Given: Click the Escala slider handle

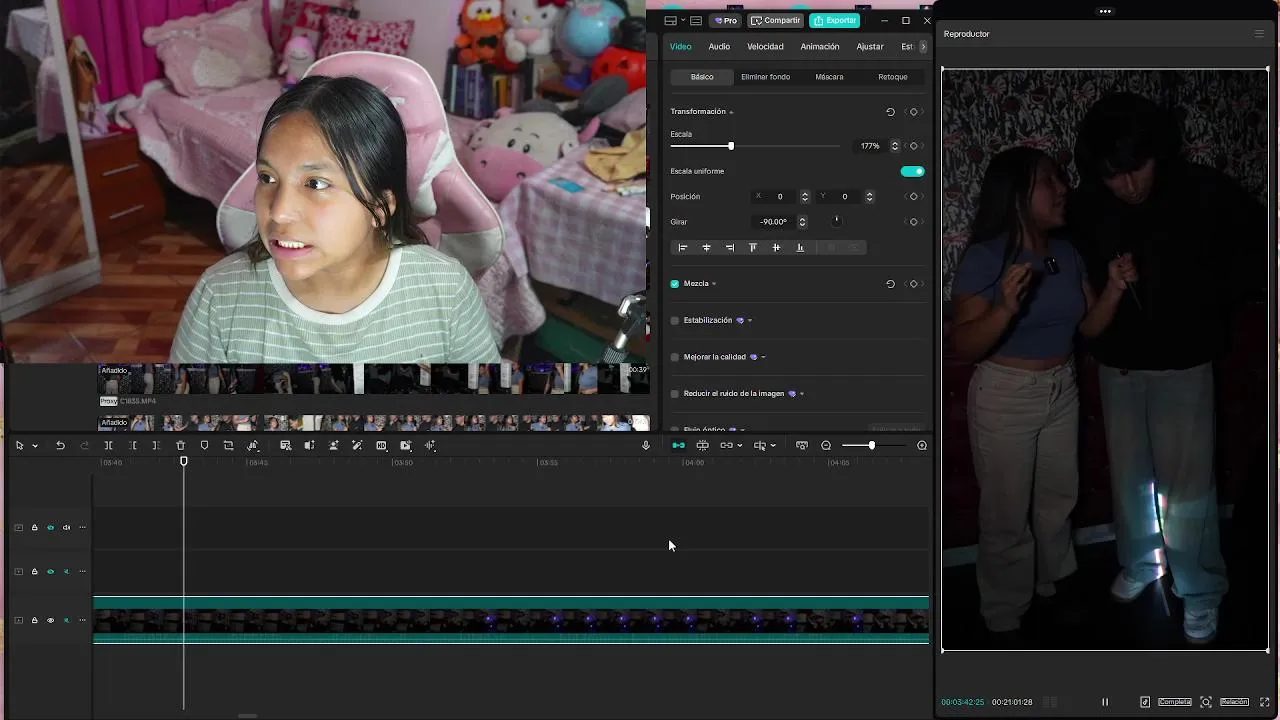Looking at the screenshot, I should click(x=731, y=146).
